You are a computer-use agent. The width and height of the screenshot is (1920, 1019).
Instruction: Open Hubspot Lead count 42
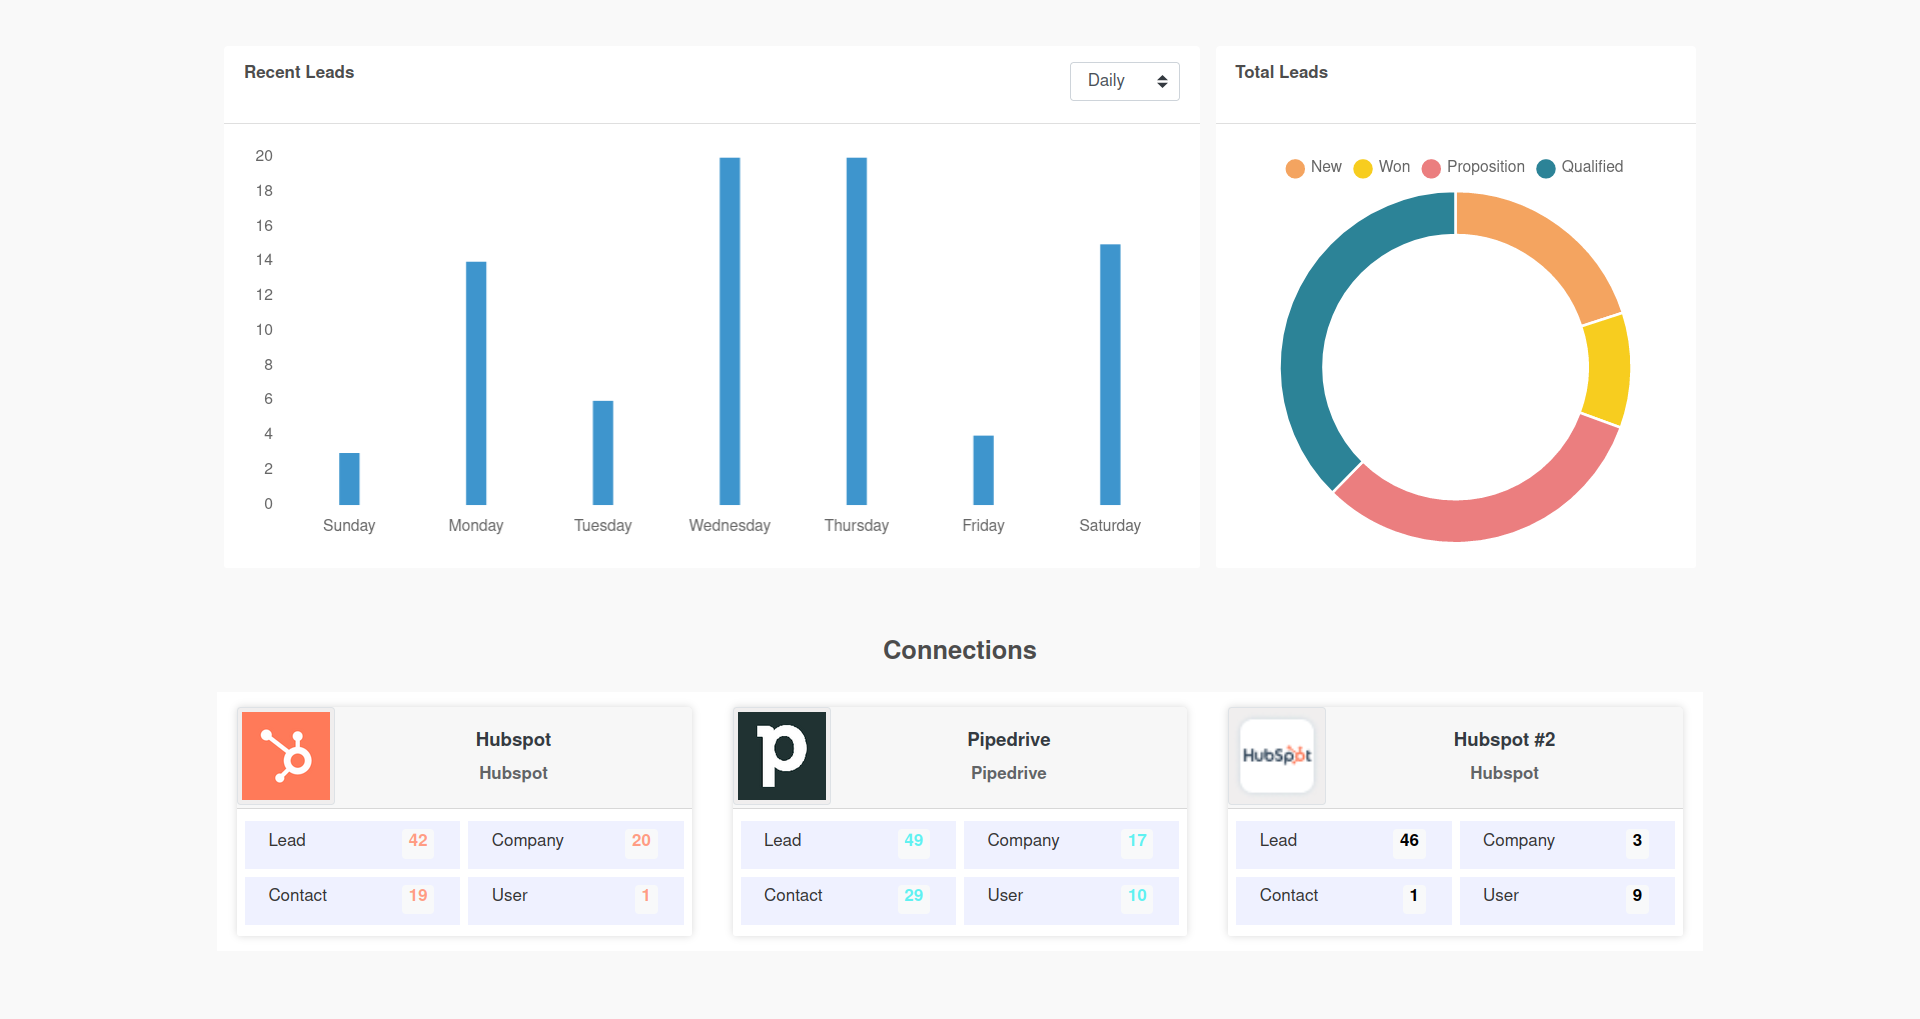(418, 841)
